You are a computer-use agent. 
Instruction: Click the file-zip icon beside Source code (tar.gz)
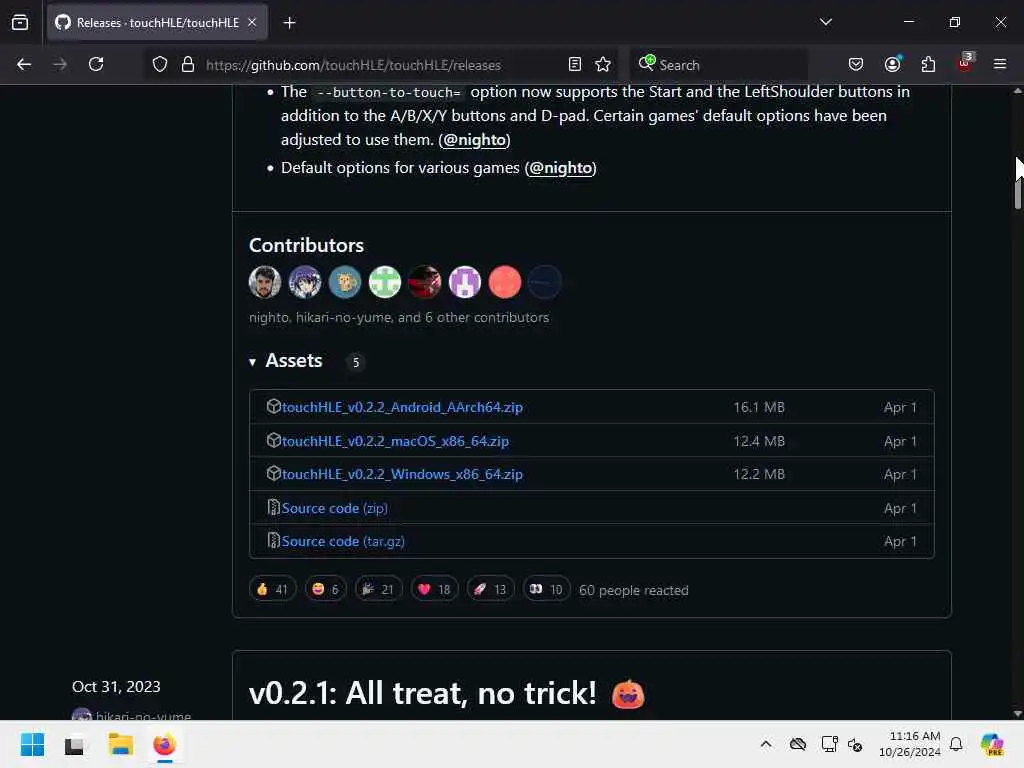[x=274, y=541]
